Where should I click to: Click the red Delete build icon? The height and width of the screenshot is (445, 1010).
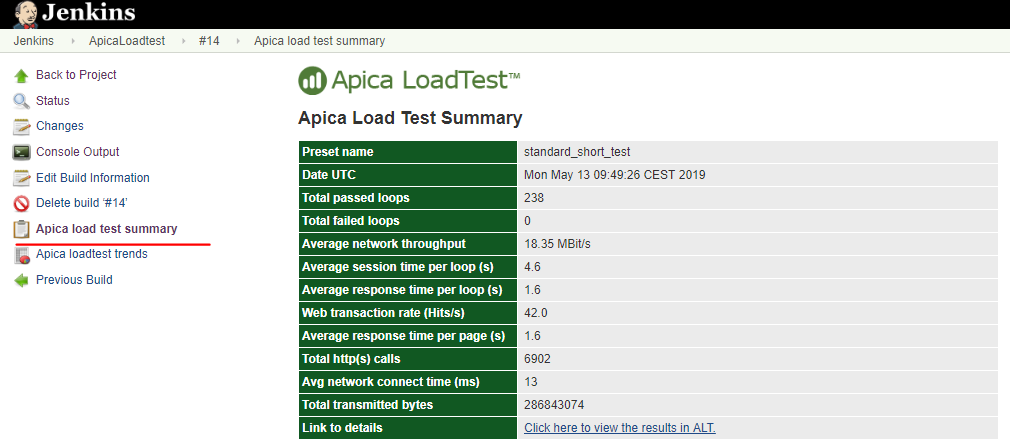[x=21, y=204]
